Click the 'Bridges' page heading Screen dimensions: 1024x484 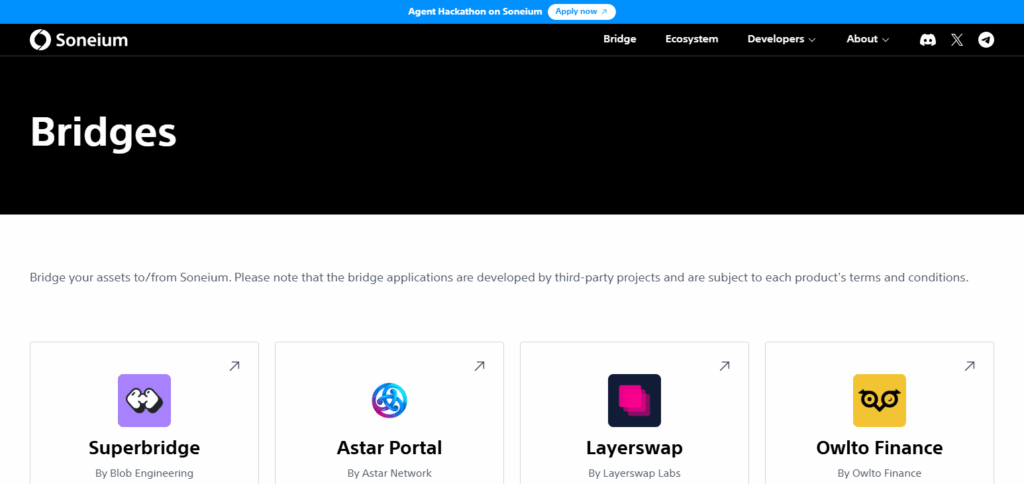pos(103,133)
